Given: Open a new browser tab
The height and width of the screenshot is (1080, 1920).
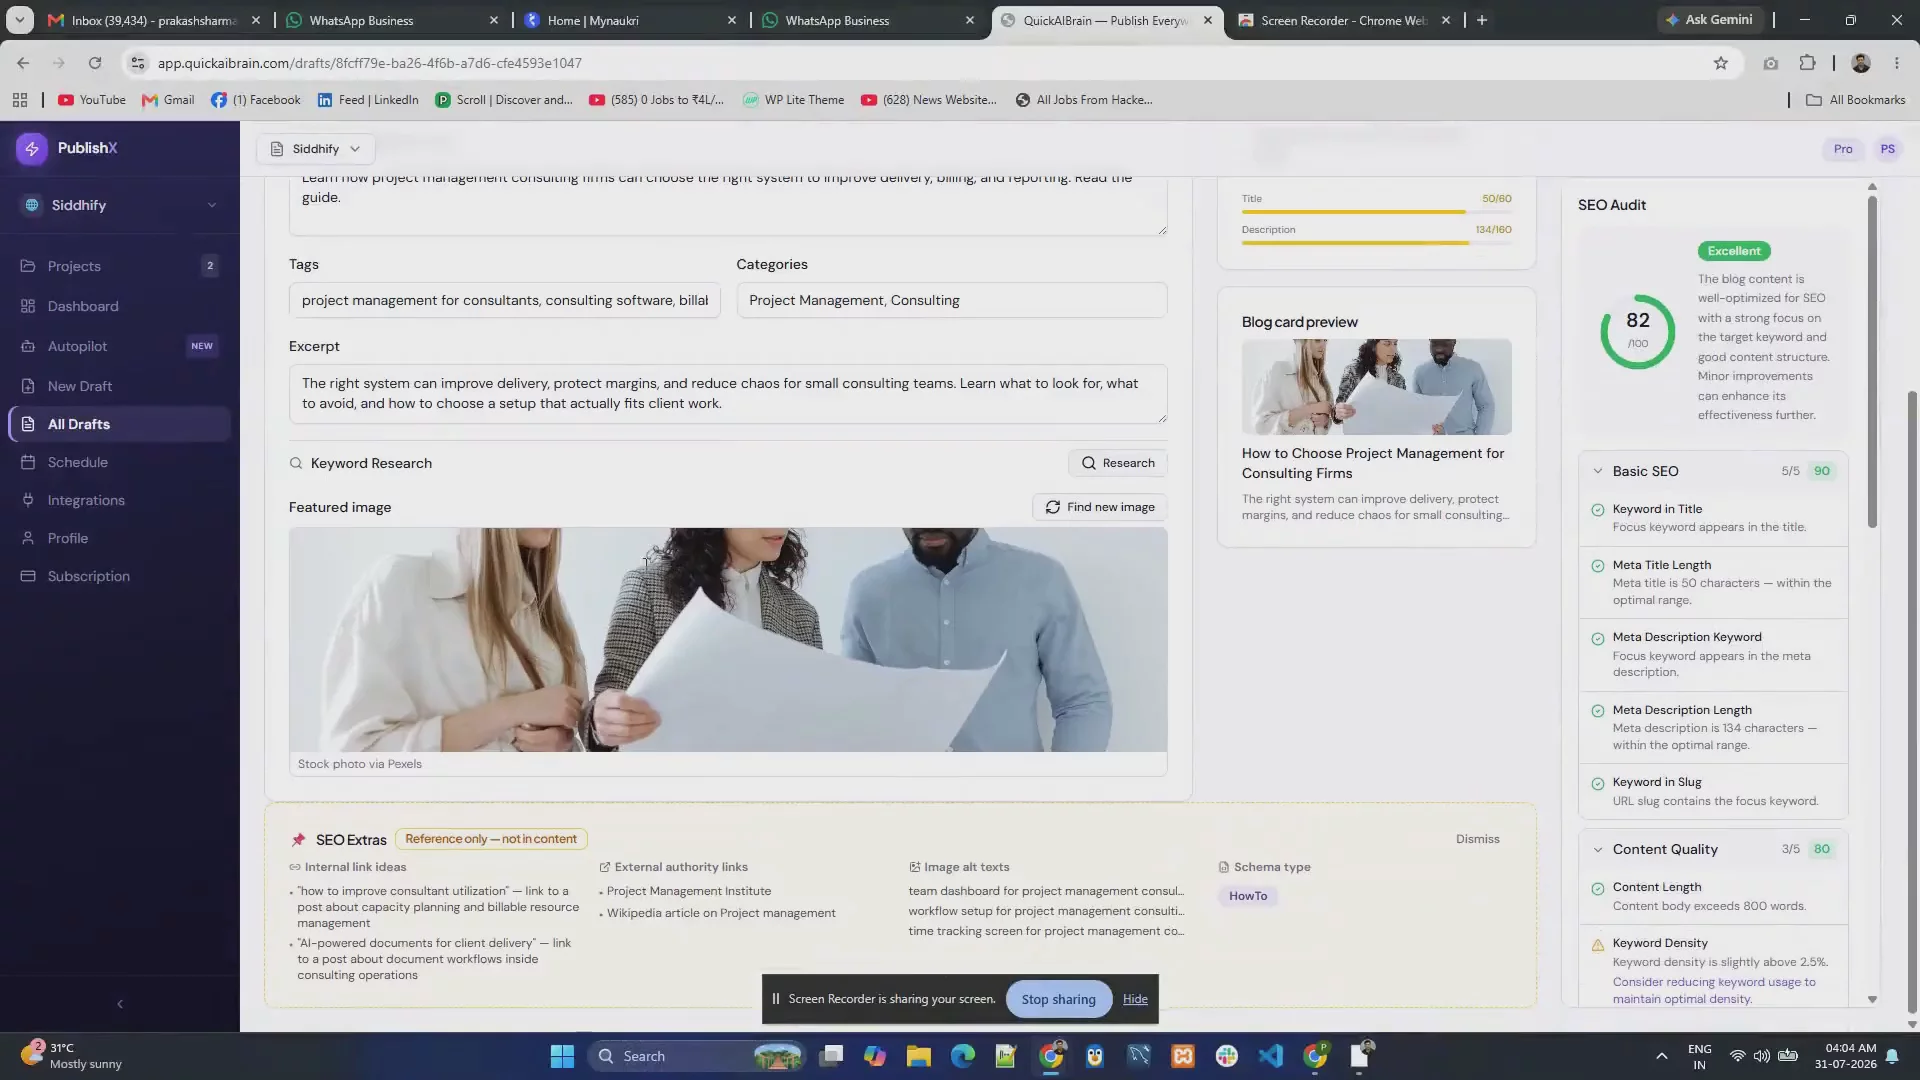Looking at the screenshot, I should point(1482,20).
